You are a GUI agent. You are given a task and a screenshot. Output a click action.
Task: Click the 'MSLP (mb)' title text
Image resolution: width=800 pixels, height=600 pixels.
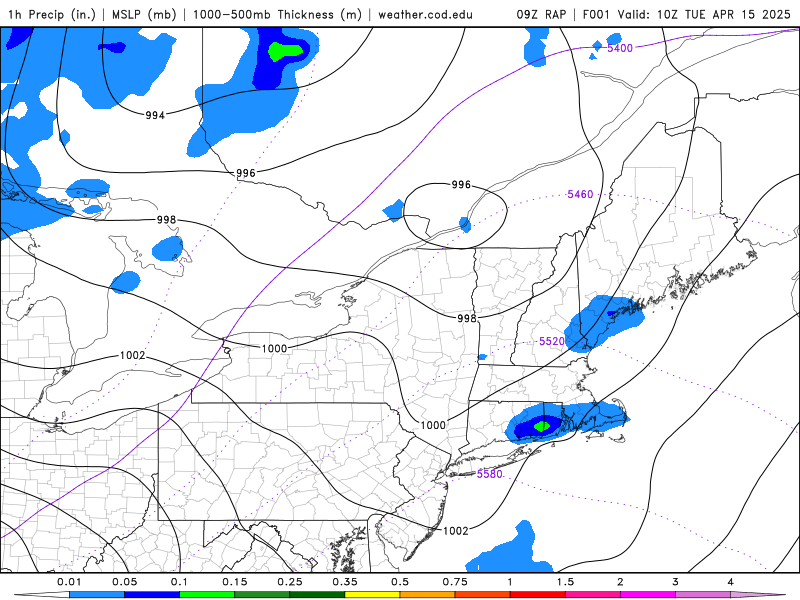click(x=143, y=14)
